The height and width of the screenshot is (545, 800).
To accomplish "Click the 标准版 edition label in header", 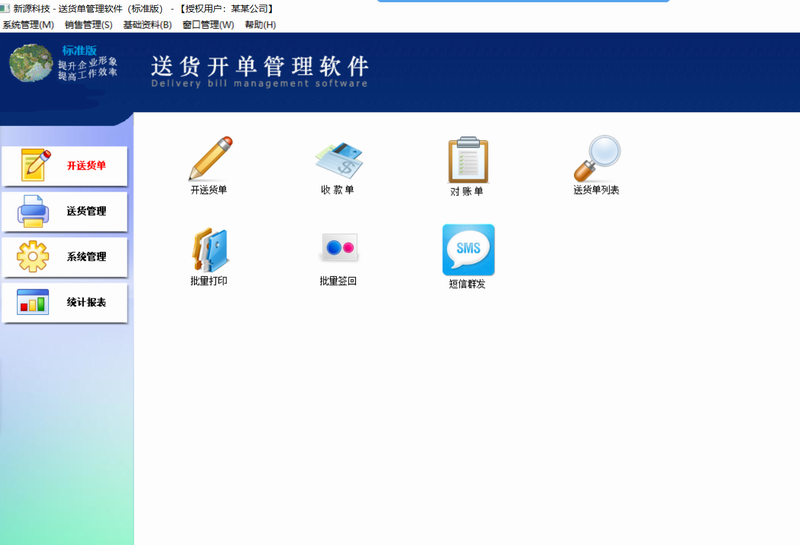I will (x=80, y=50).
